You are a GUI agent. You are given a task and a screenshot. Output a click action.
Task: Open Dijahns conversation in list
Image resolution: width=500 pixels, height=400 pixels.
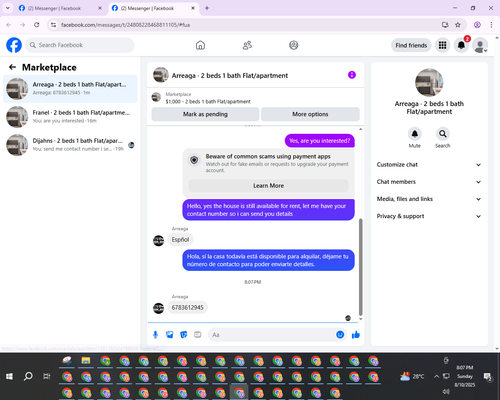point(70,145)
